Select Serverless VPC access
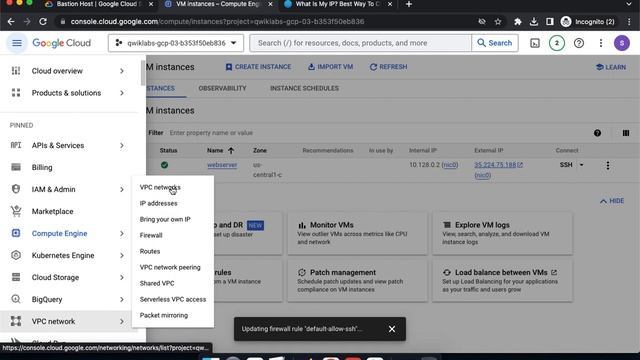This screenshot has width=640, height=360. pyautogui.click(x=173, y=299)
